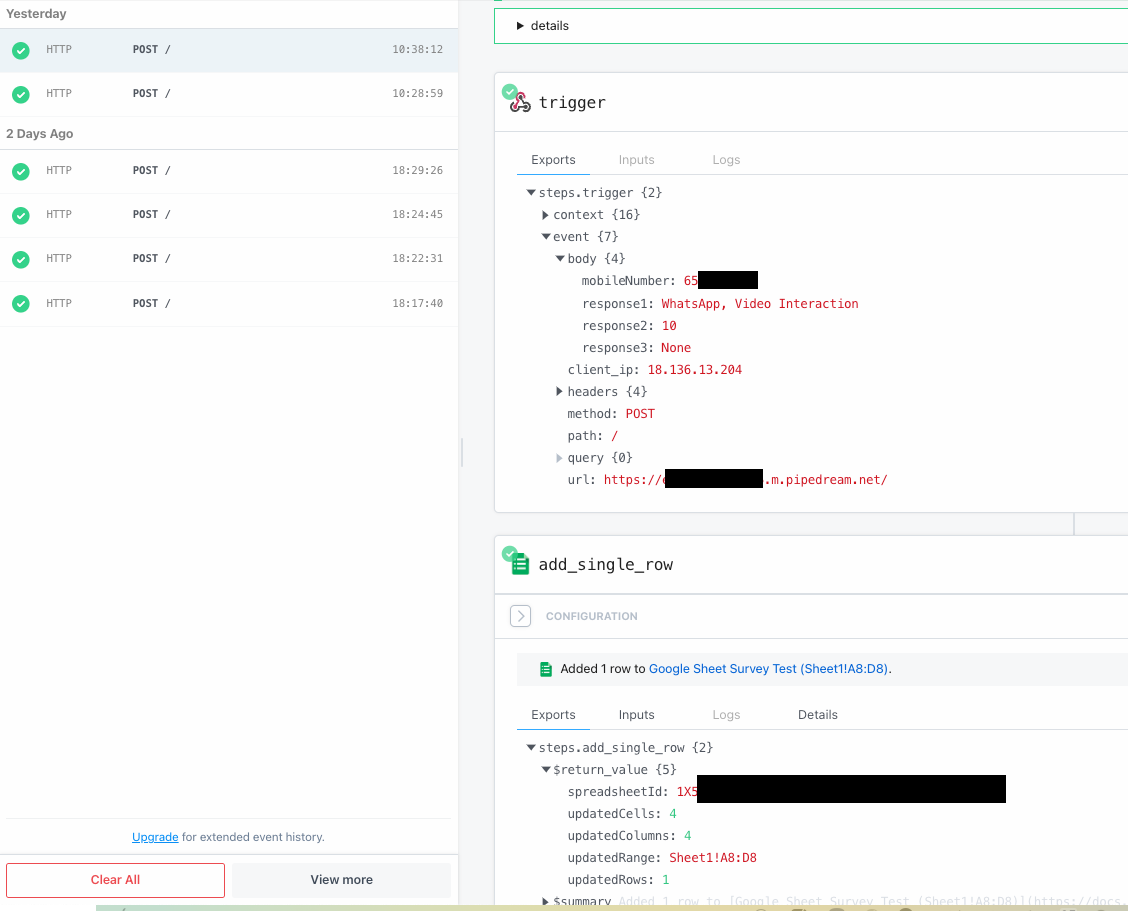Click the green check icon of 10:38:12 event
This screenshot has height=911, width=1128.
tap(21, 50)
